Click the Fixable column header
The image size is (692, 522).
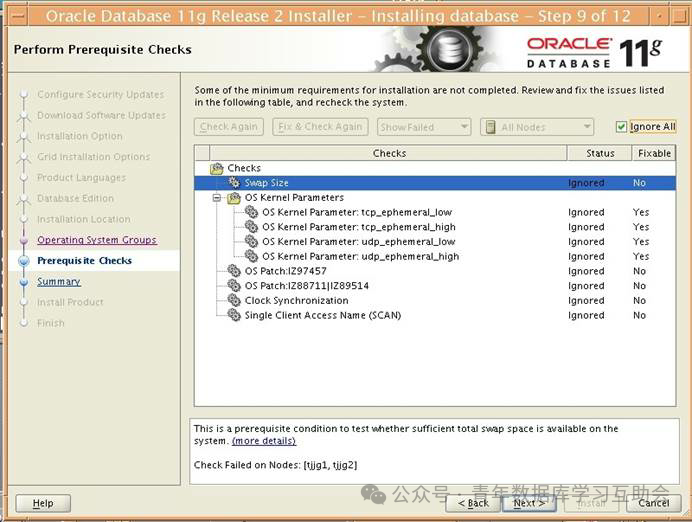coord(654,153)
